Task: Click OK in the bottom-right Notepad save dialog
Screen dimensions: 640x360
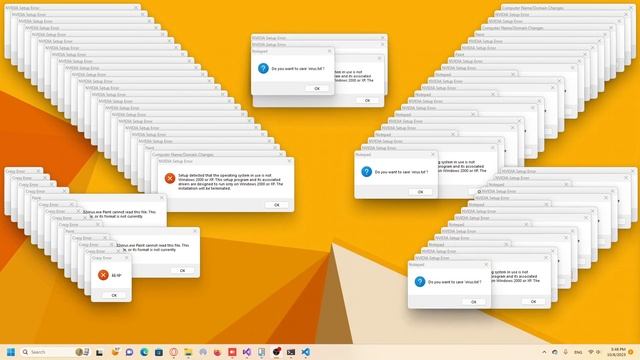Action: point(473,302)
